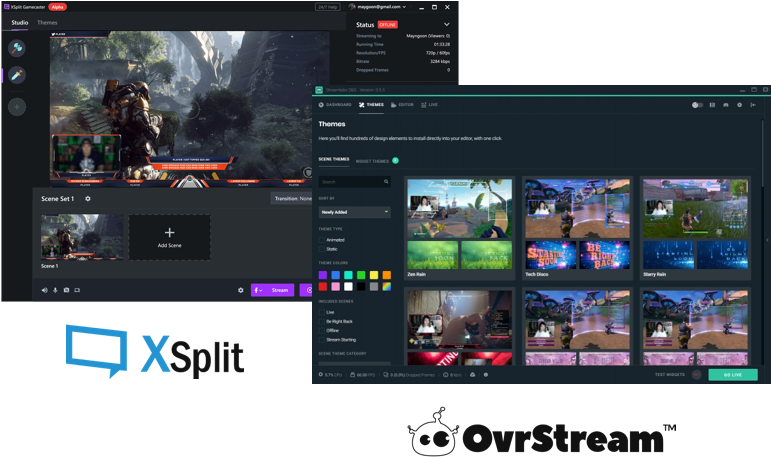771x457 pixels.
Task: Open the Starry Rain theme card
Action: pyautogui.click(x=695, y=228)
